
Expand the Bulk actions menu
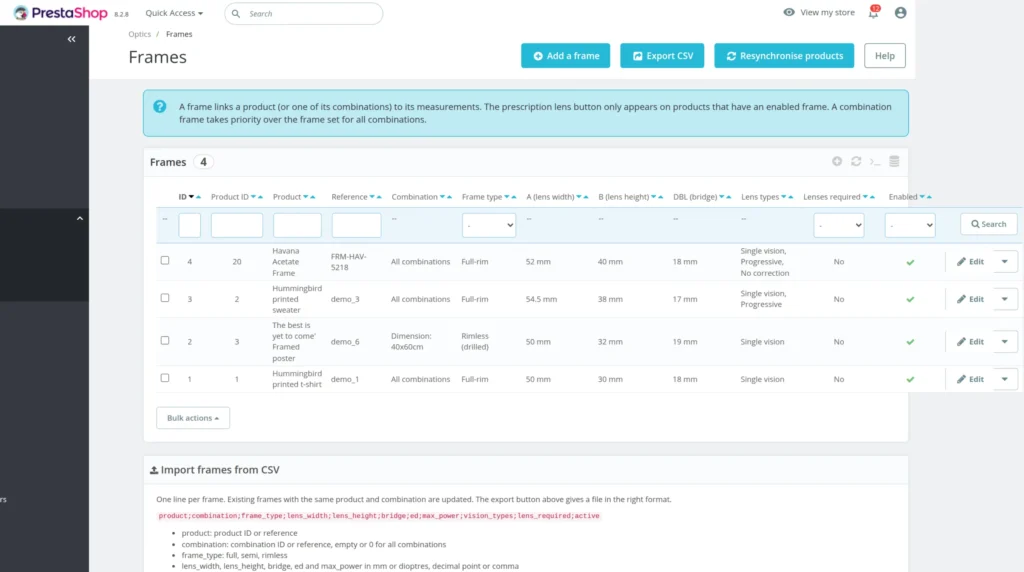pos(193,418)
